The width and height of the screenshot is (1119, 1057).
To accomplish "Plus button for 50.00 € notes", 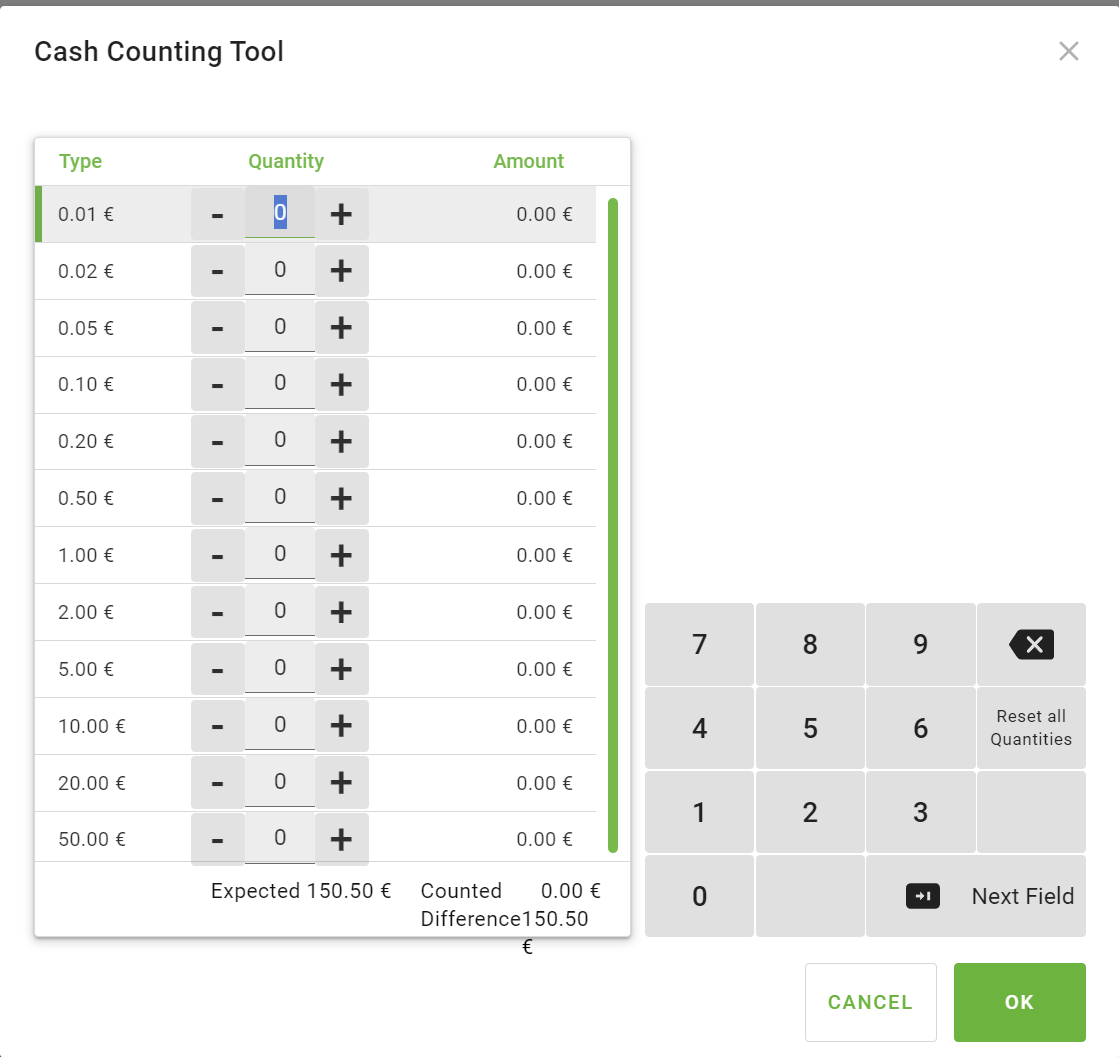I will coord(341,839).
